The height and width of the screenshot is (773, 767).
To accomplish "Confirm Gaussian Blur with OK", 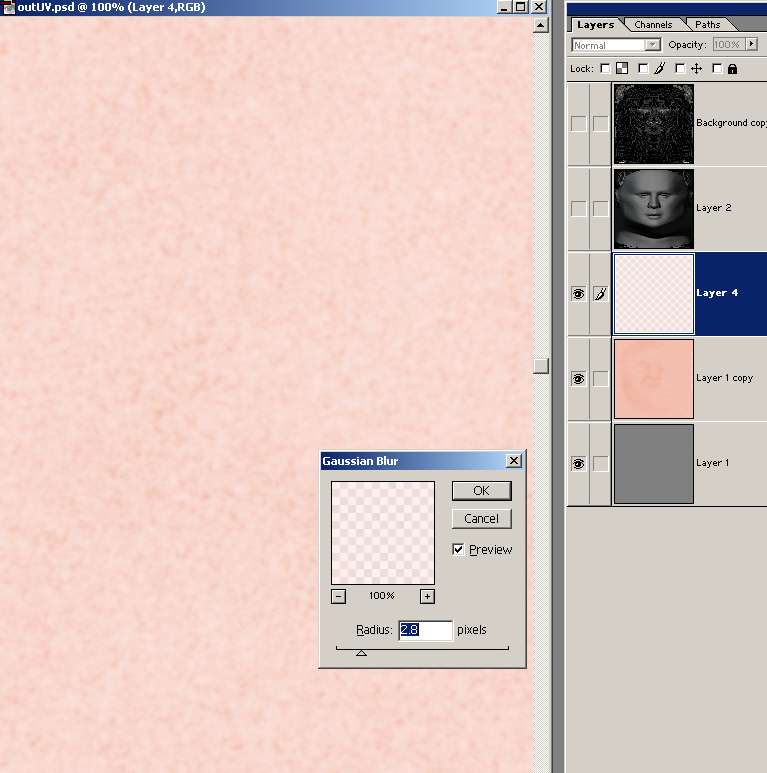I will (481, 491).
